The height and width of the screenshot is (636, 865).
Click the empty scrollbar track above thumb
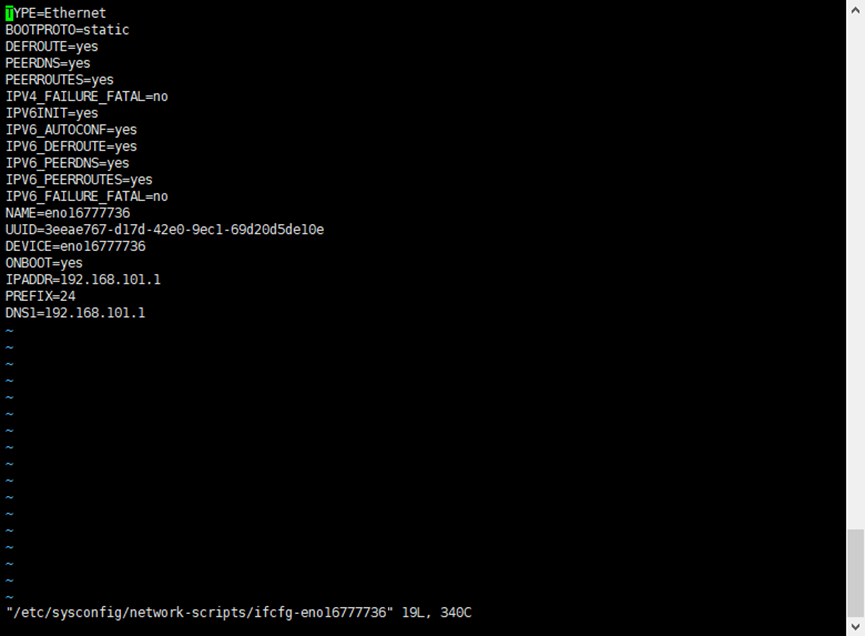[856, 273]
